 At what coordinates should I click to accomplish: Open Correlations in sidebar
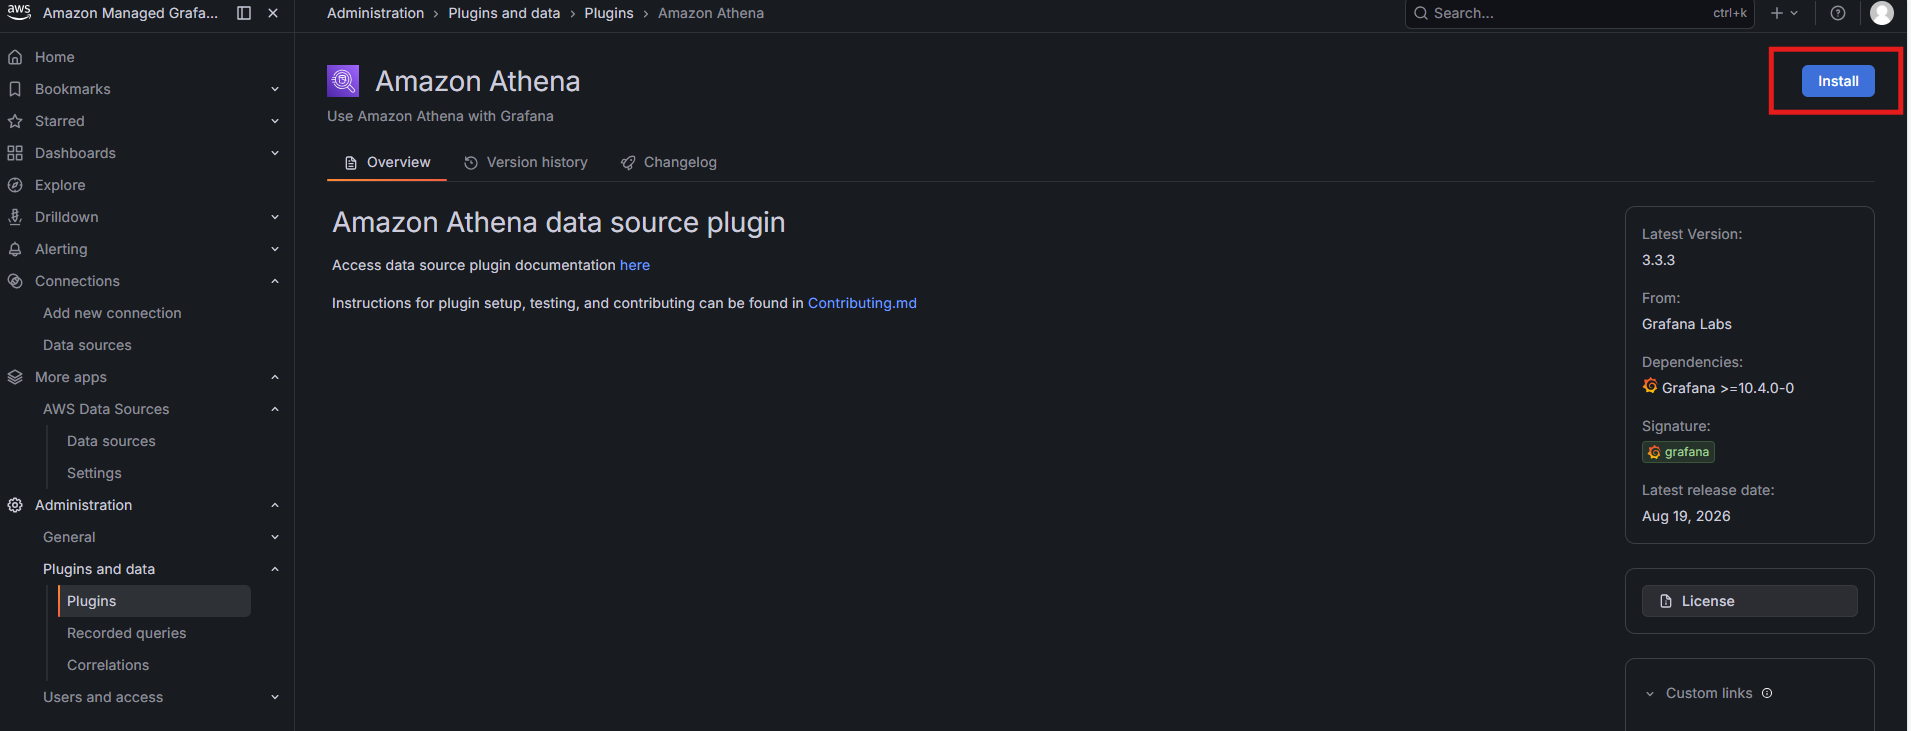(108, 665)
